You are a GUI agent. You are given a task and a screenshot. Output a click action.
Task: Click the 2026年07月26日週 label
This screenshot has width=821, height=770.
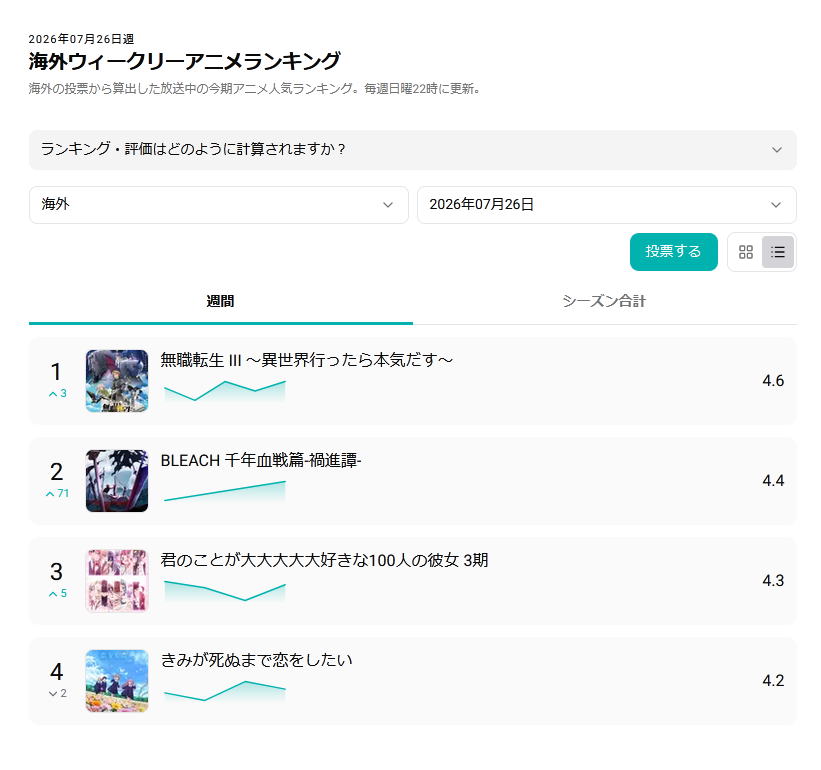point(81,39)
